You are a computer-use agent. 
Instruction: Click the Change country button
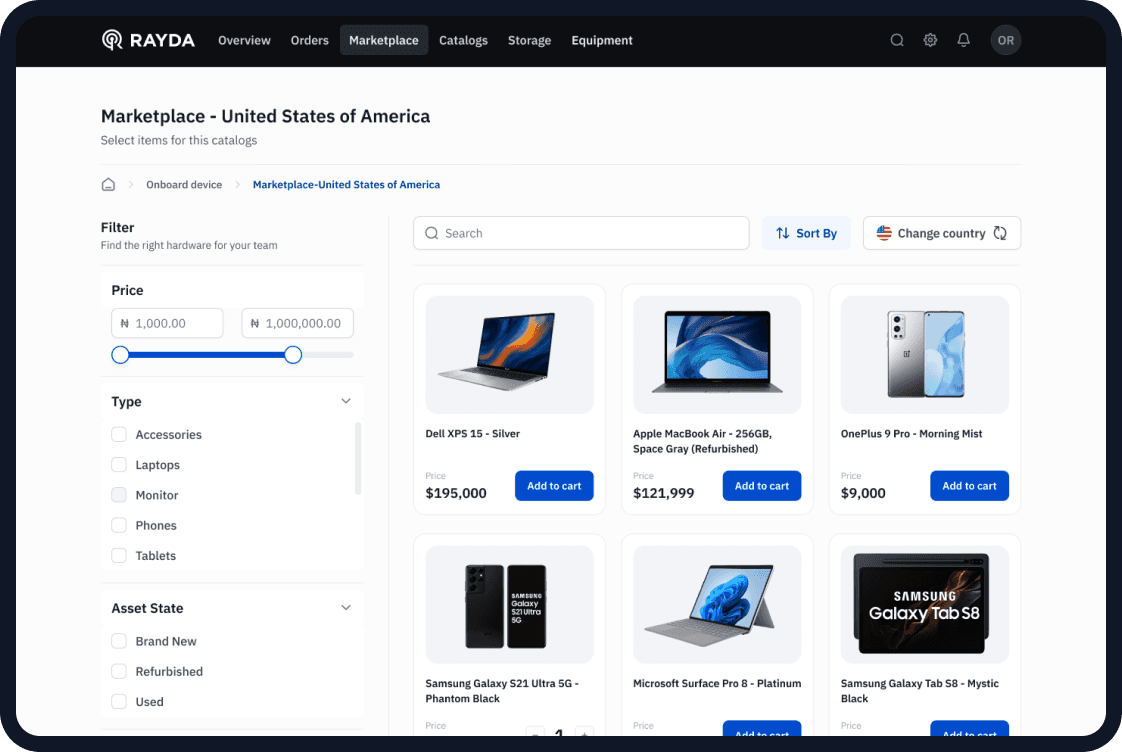(x=942, y=233)
